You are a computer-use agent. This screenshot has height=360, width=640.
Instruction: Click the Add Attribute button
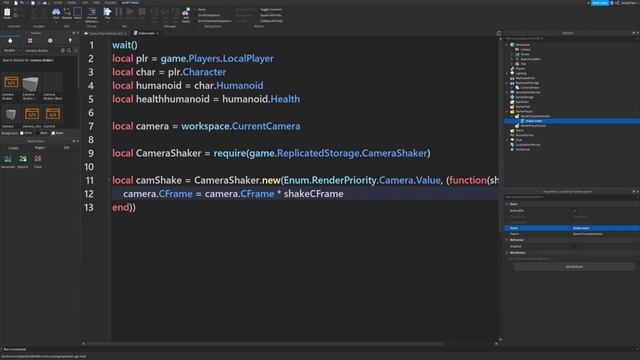(574, 267)
